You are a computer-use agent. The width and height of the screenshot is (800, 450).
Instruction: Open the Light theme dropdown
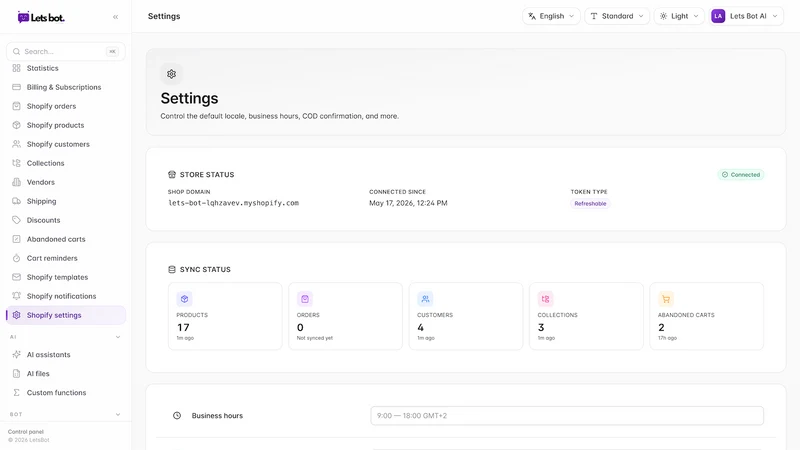(x=679, y=16)
